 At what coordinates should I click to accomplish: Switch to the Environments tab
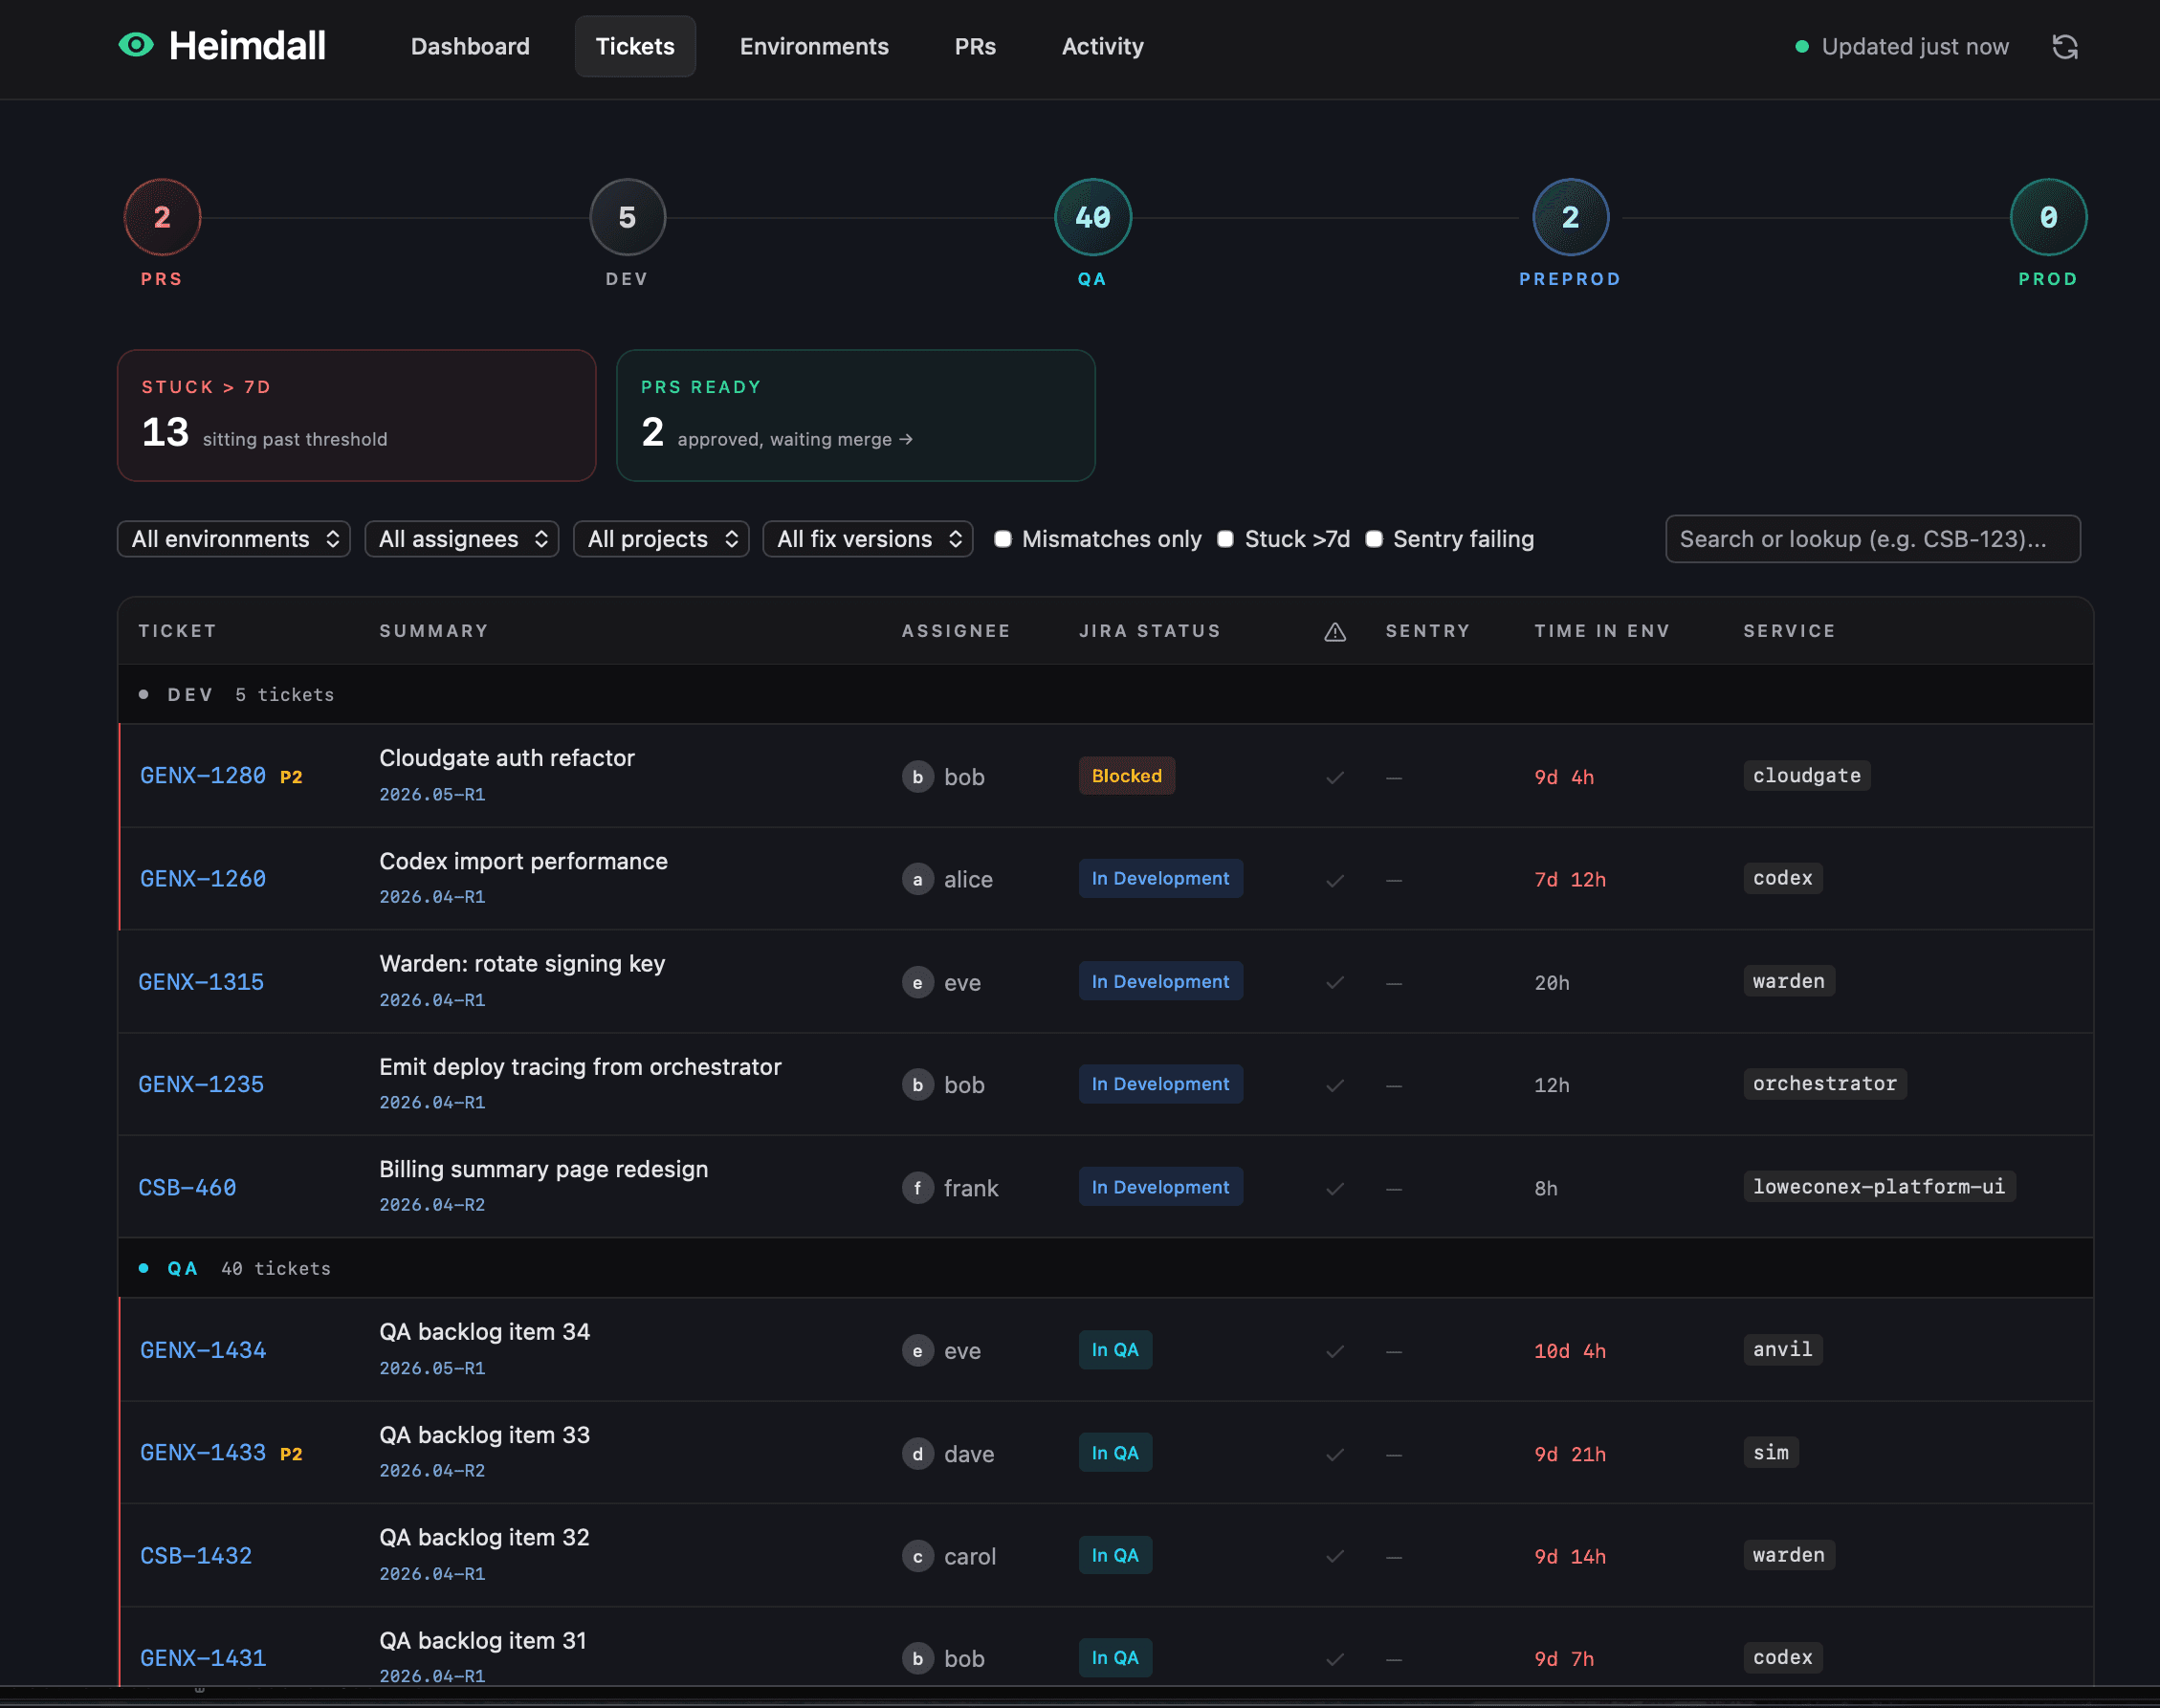pyautogui.click(x=814, y=46)
